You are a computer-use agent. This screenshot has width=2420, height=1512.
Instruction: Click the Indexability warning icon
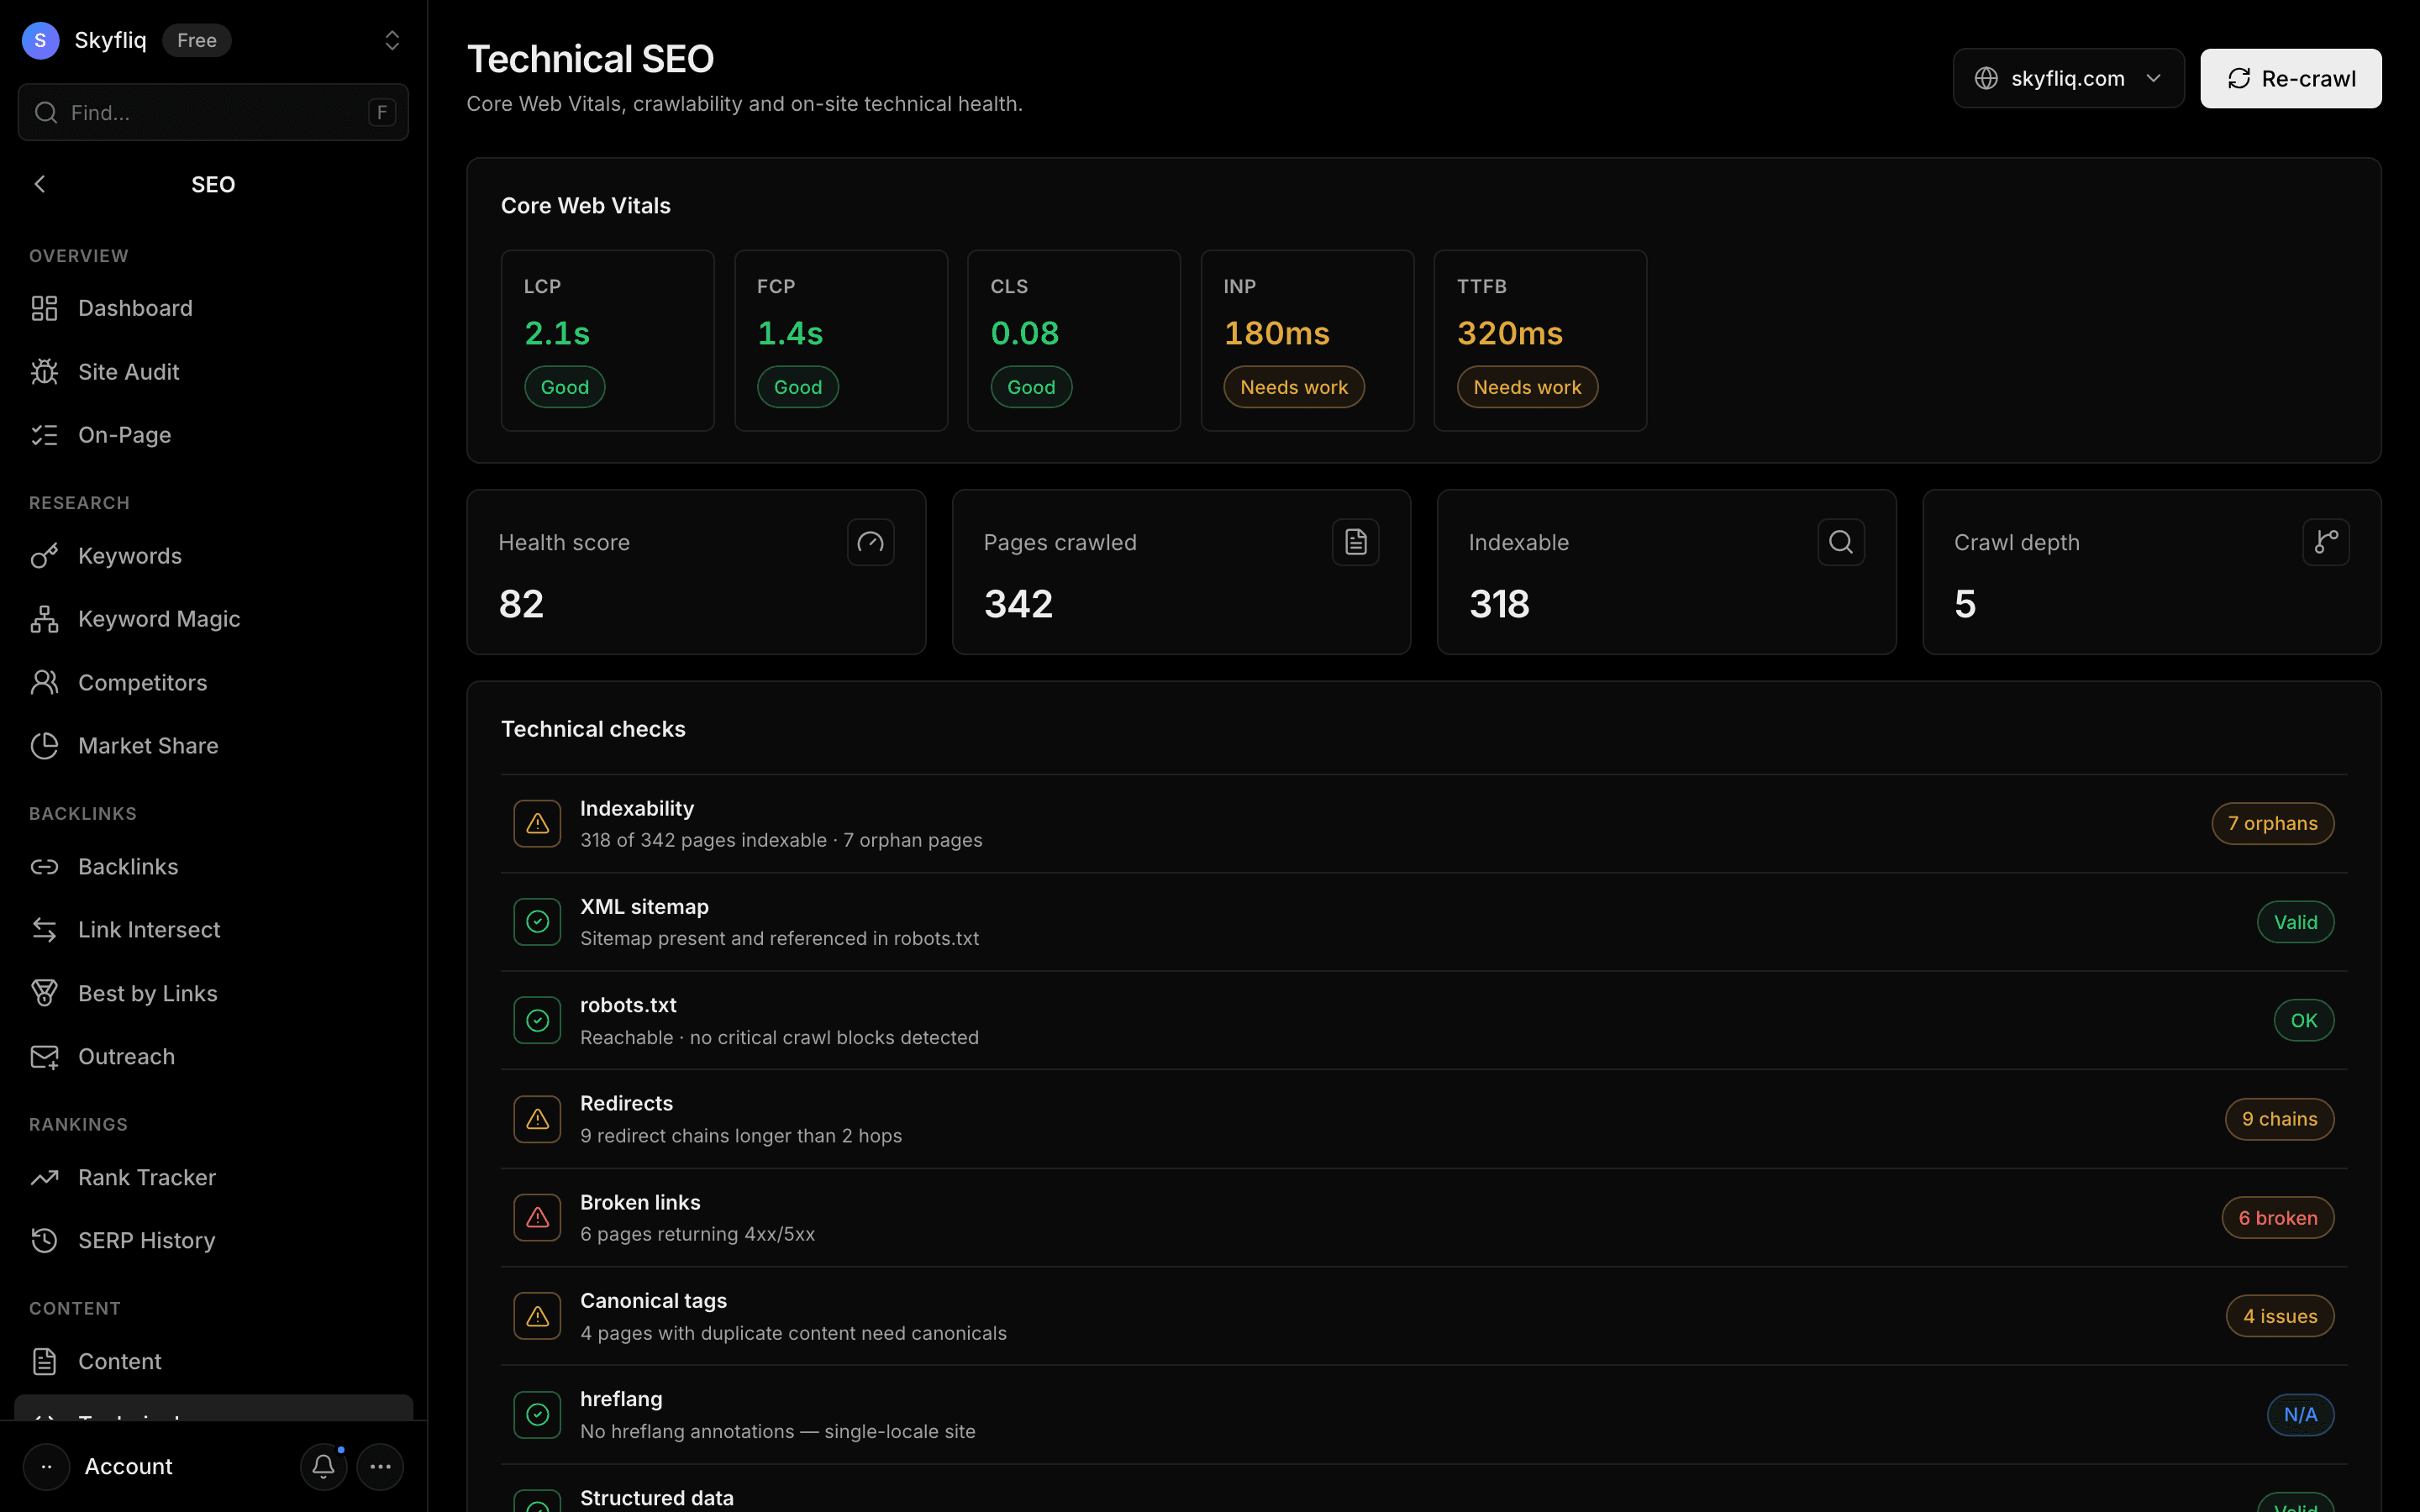[537, 824]
